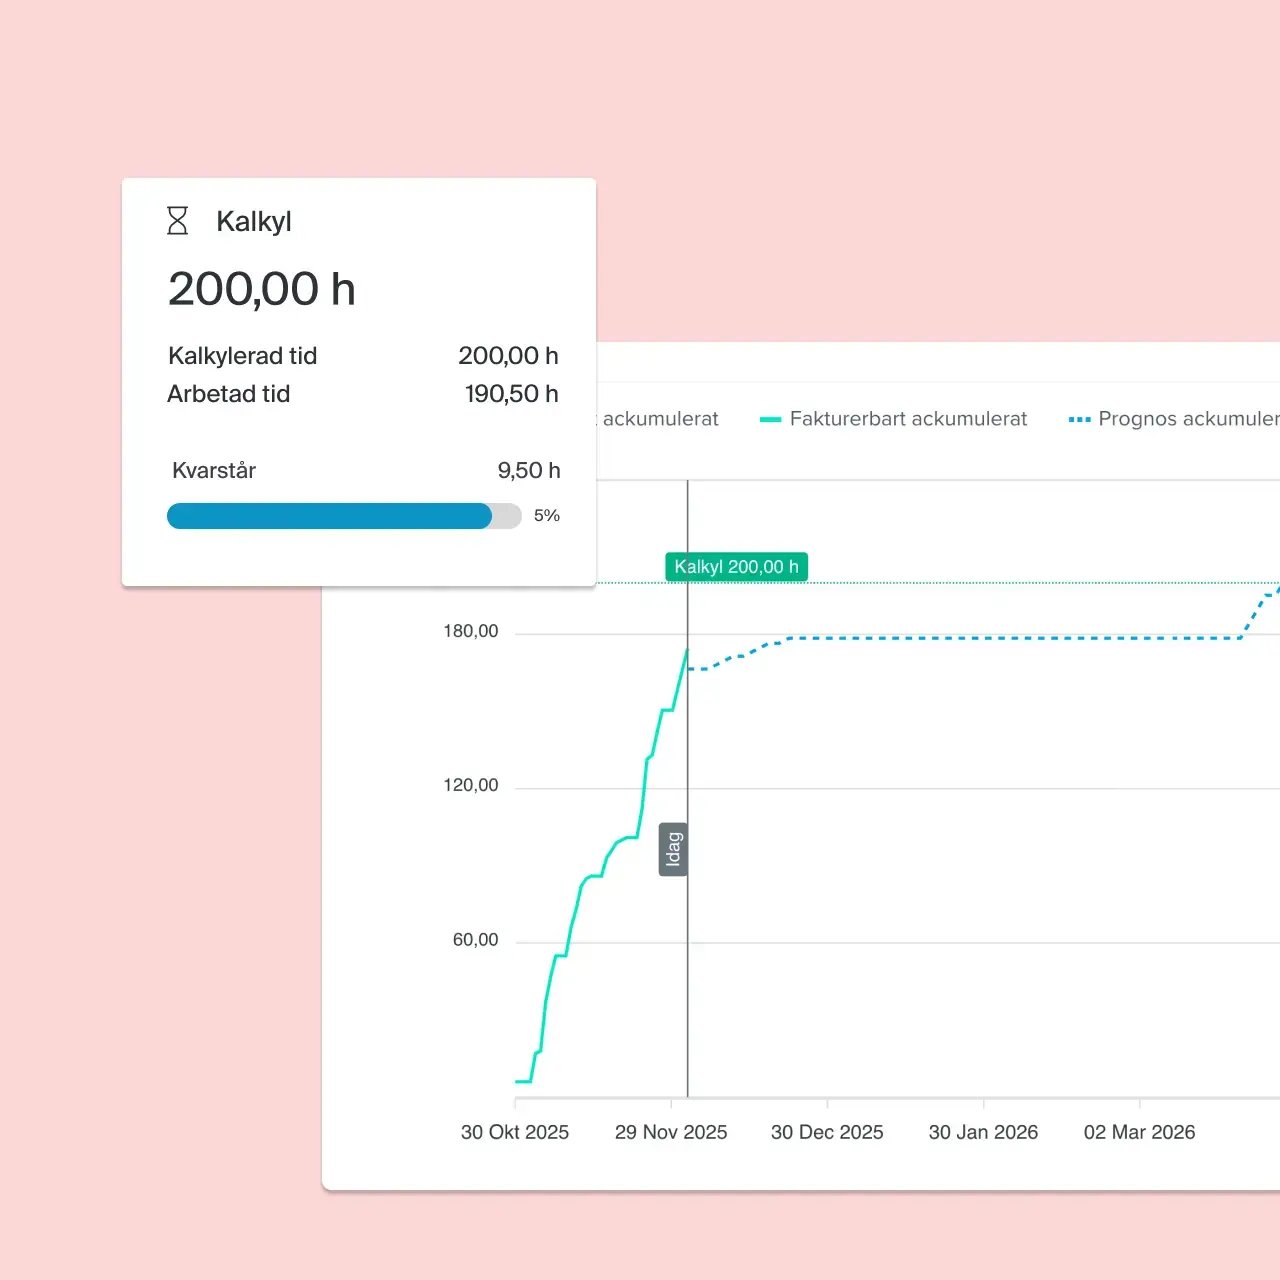The image size is (1280, 1280).
Task: Click the Kvarstår value 9,50 h
Action: click(x=528, y=470)
